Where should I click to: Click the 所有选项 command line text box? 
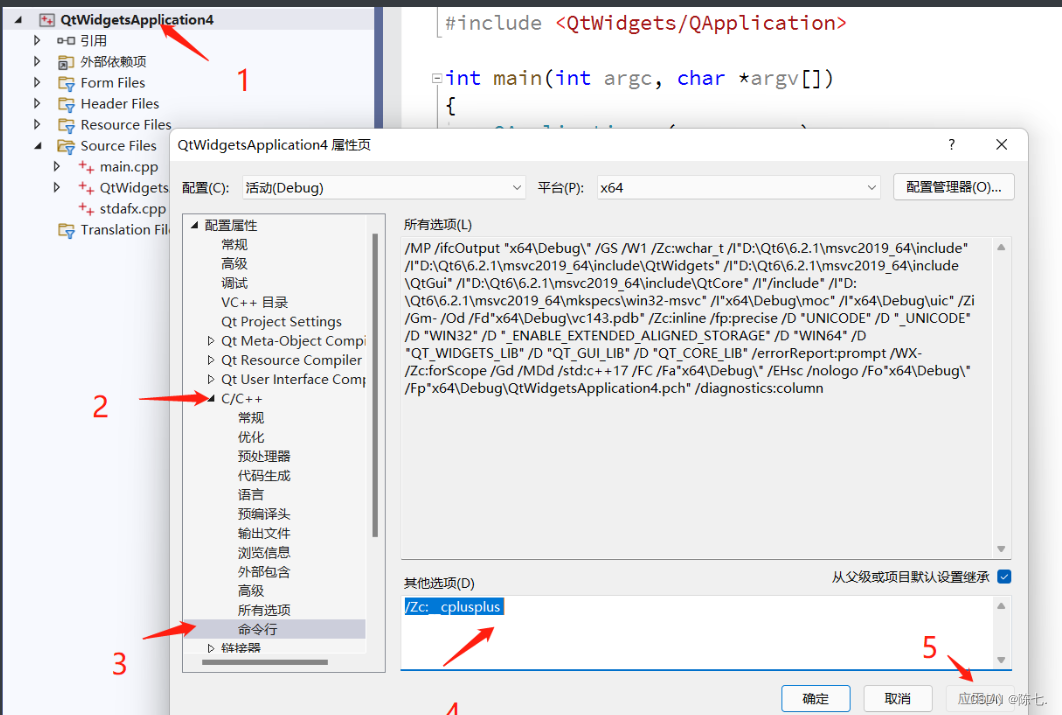click(x=698, y=397)
